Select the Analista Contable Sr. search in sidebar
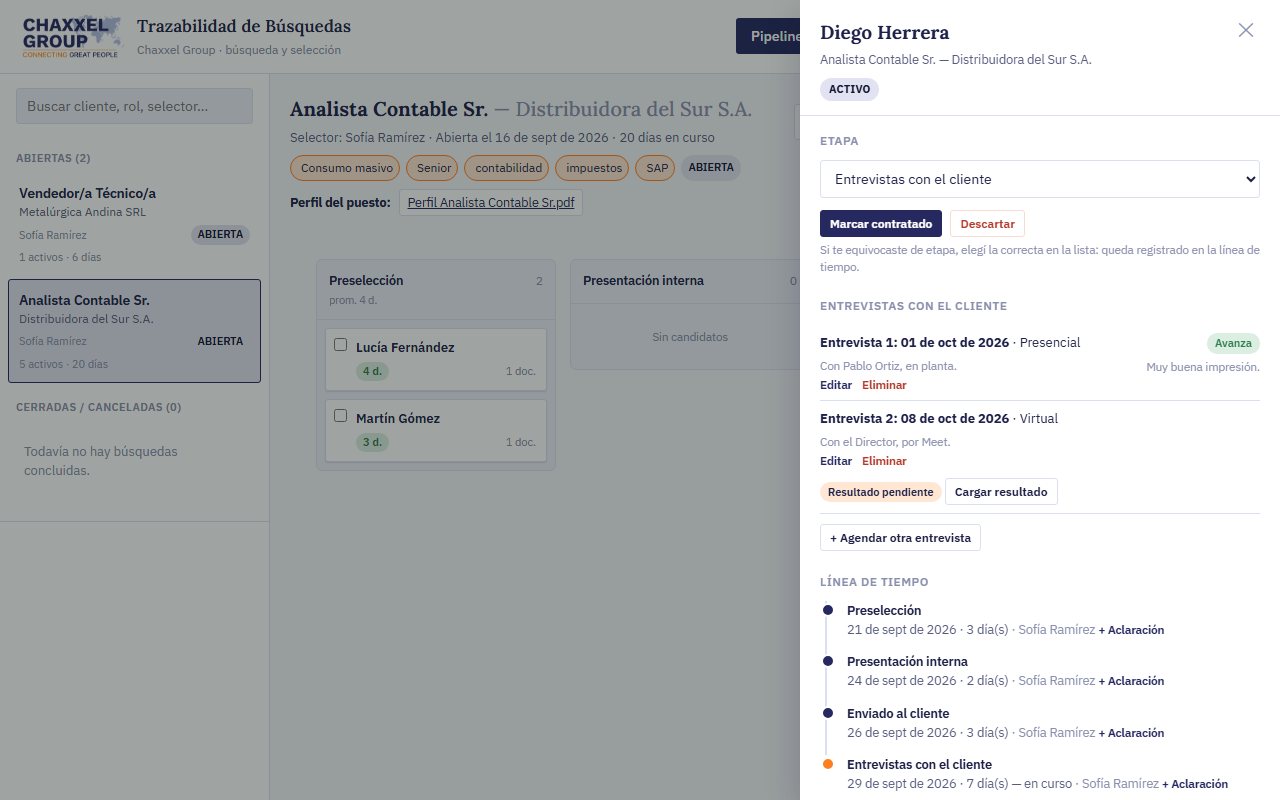 pos(135,331)
